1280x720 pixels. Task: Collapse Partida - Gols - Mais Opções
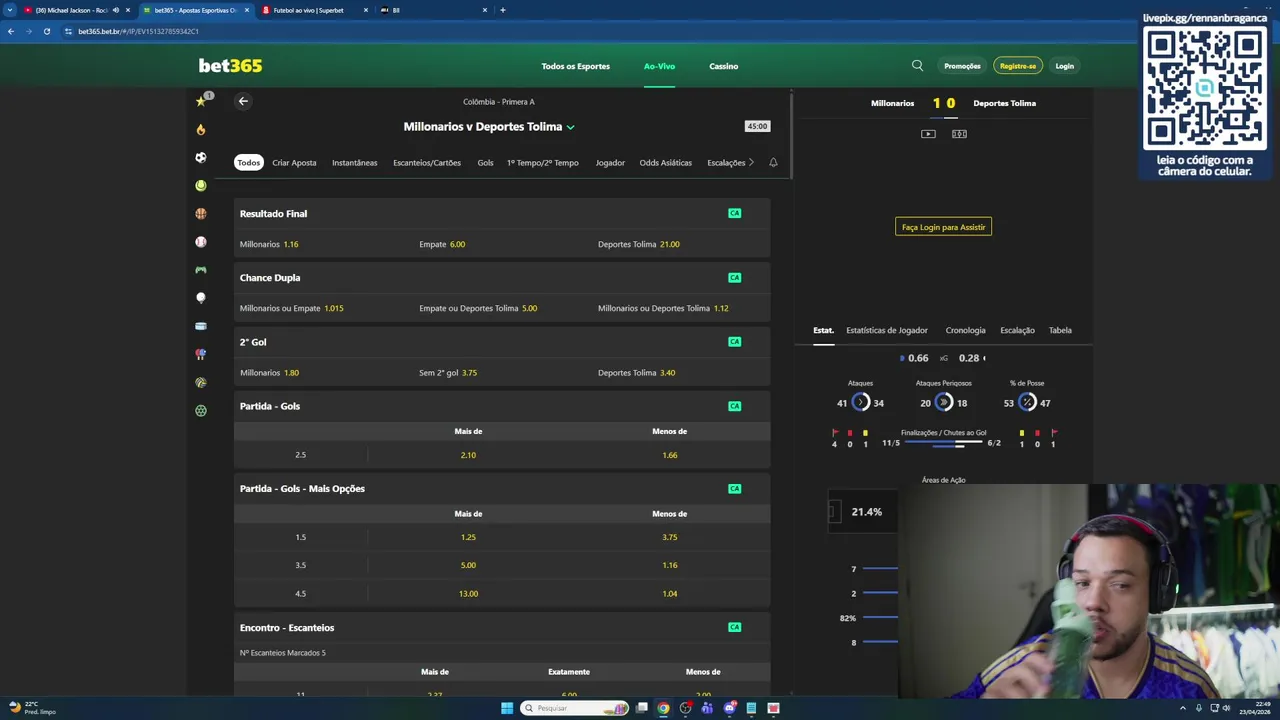(x=502, y=488)
